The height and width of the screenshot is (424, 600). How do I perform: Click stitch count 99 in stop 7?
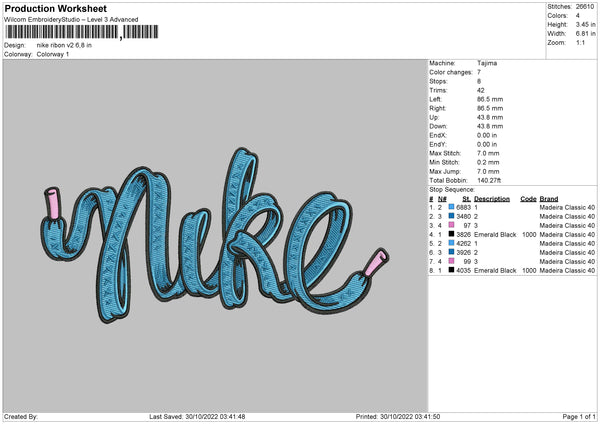pyautogui.click(x=467, y=261)
